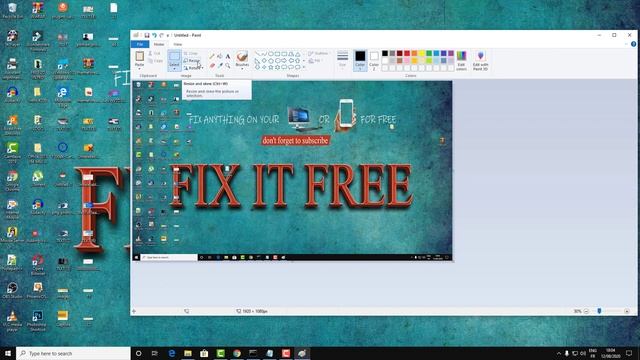Pick the Line shape
The image size is (640, 360).
click(x=257, y=53)
